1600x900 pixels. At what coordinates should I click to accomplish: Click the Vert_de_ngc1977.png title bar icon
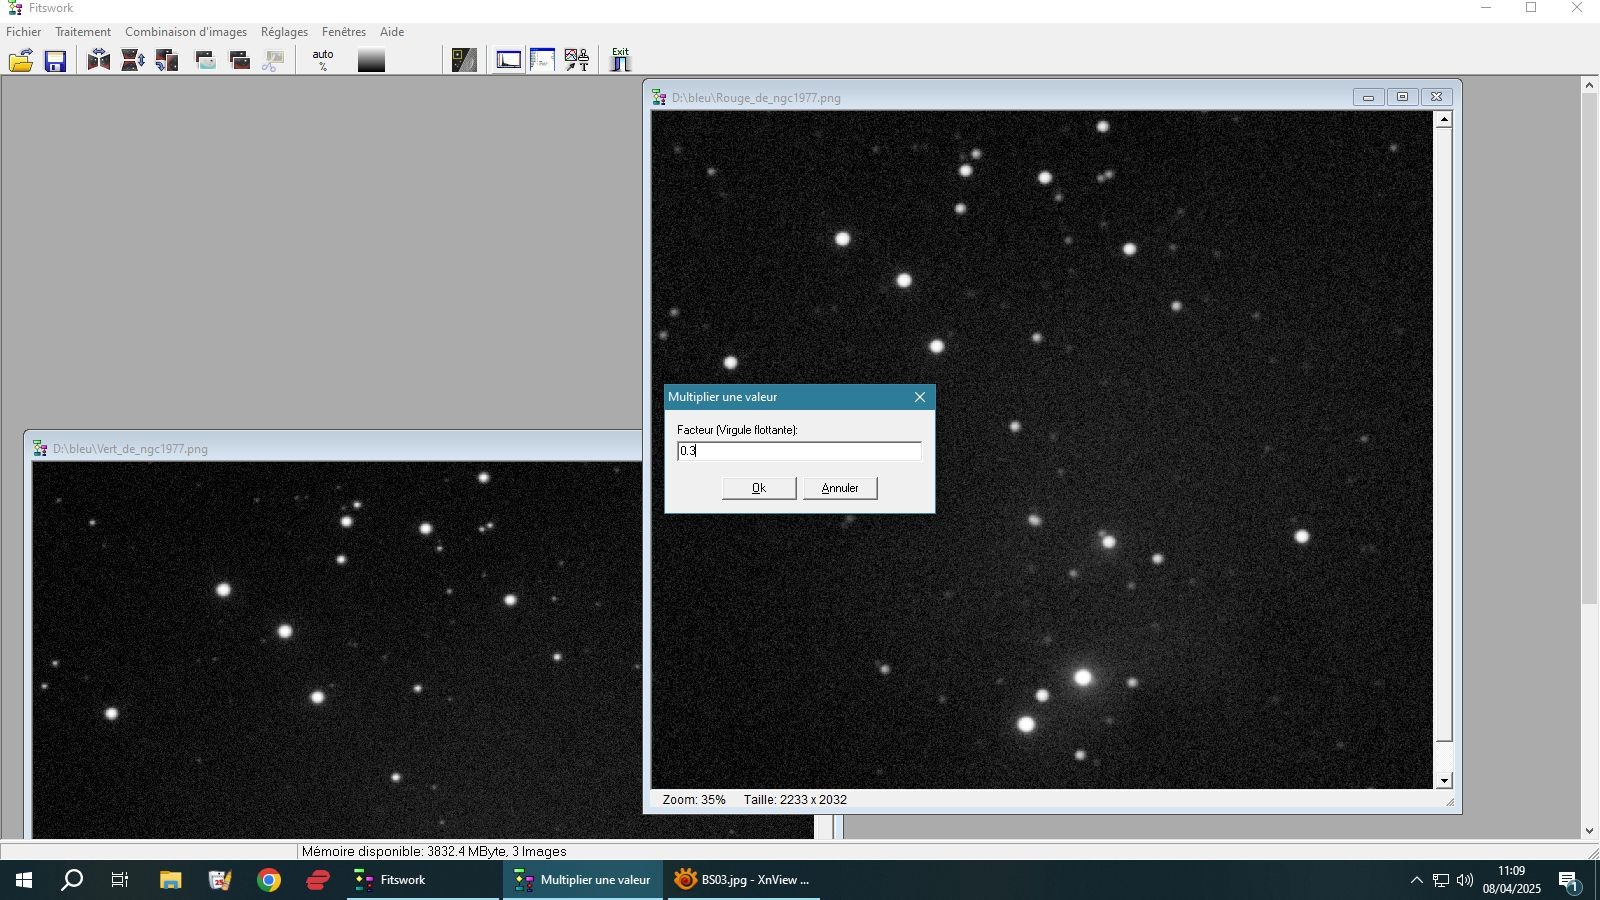(40, 448)
